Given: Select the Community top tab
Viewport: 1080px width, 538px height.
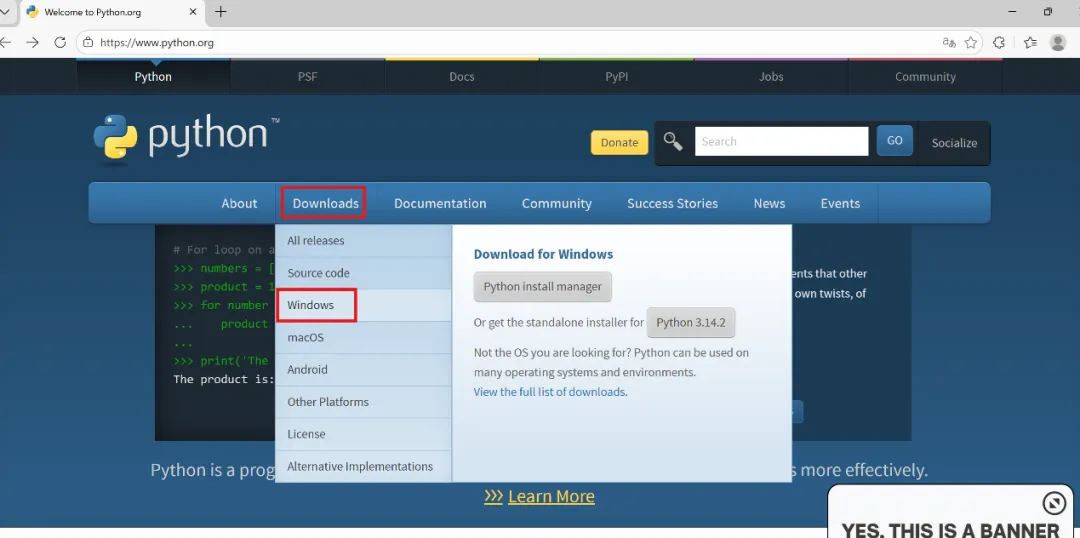Looking at the screenshot, I should (x=925, y=76).
